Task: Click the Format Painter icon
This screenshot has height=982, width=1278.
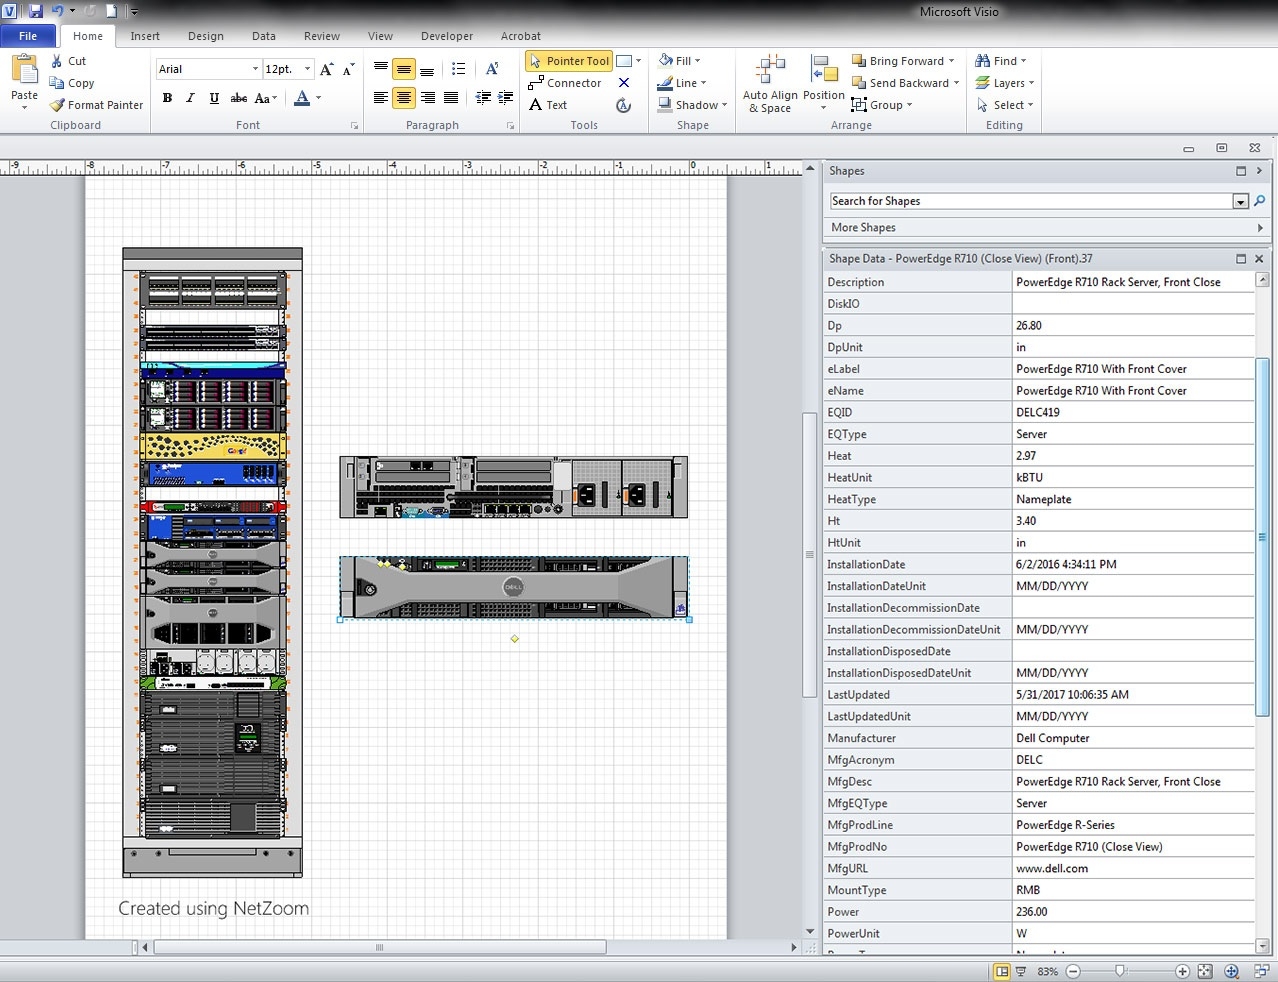Action: coord(58,105)
